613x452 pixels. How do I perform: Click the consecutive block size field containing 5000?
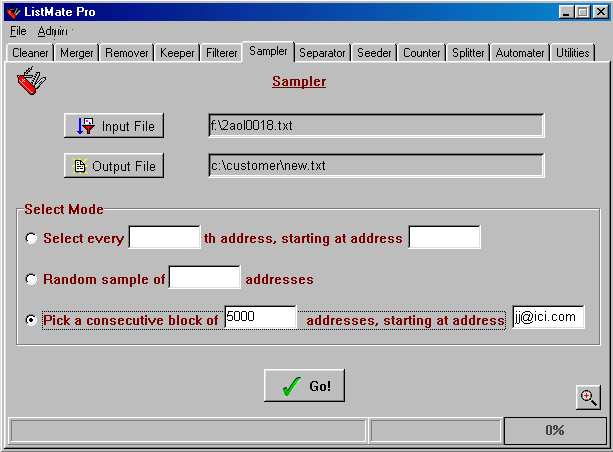pos(260,318)
